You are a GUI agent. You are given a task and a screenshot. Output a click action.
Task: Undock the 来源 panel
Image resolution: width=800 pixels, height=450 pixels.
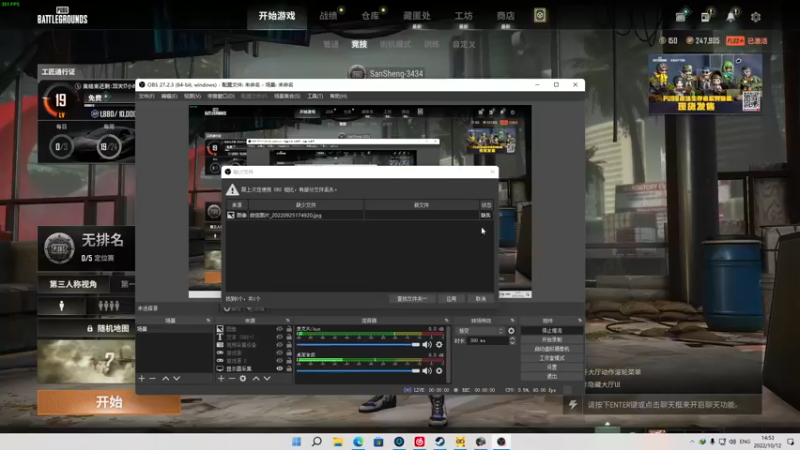(288, 320)
